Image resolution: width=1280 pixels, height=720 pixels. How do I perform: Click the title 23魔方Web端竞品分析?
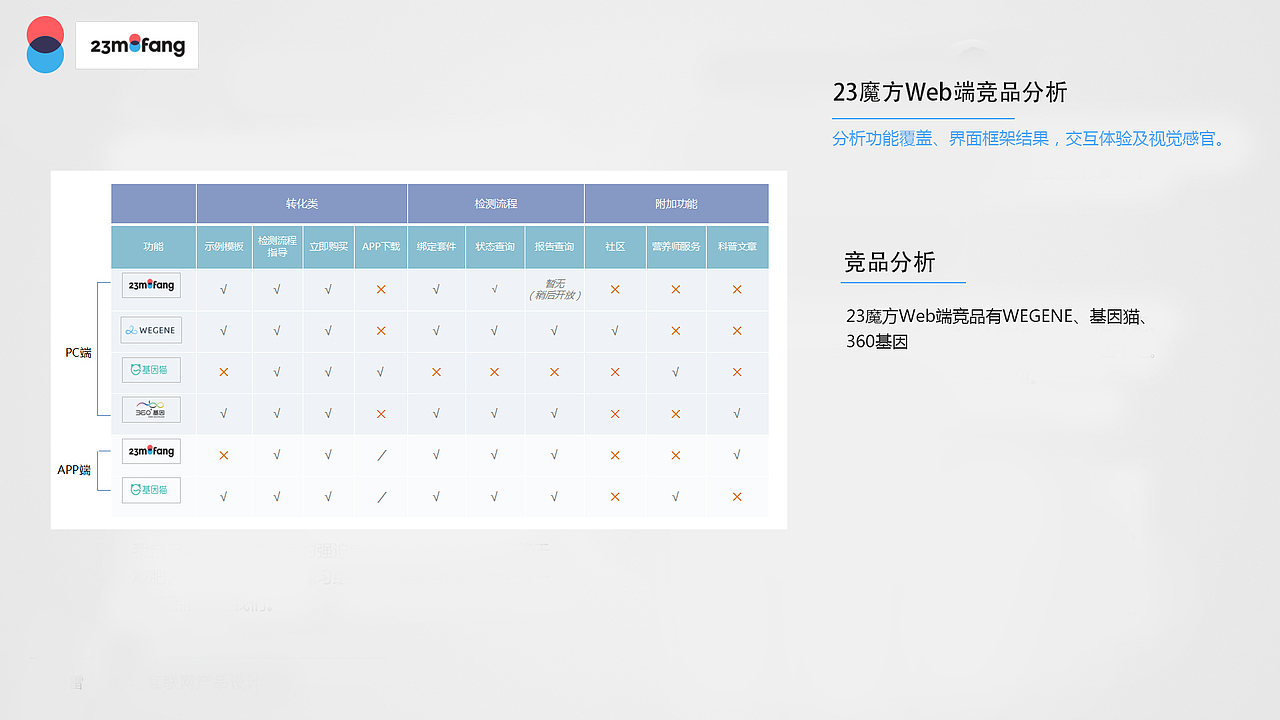pyautogui.click(x=950, y=93)
